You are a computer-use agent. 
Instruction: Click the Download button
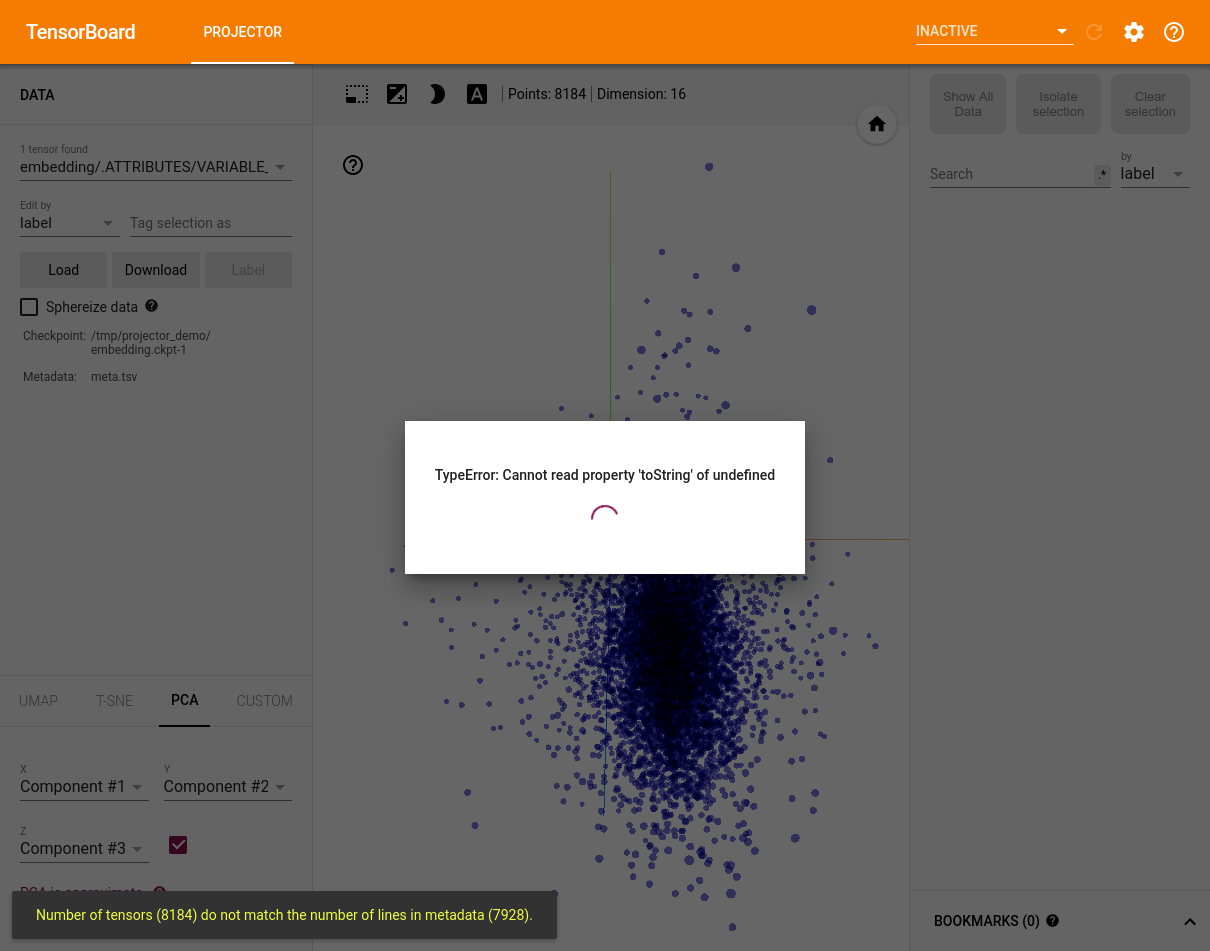[156, 269]
